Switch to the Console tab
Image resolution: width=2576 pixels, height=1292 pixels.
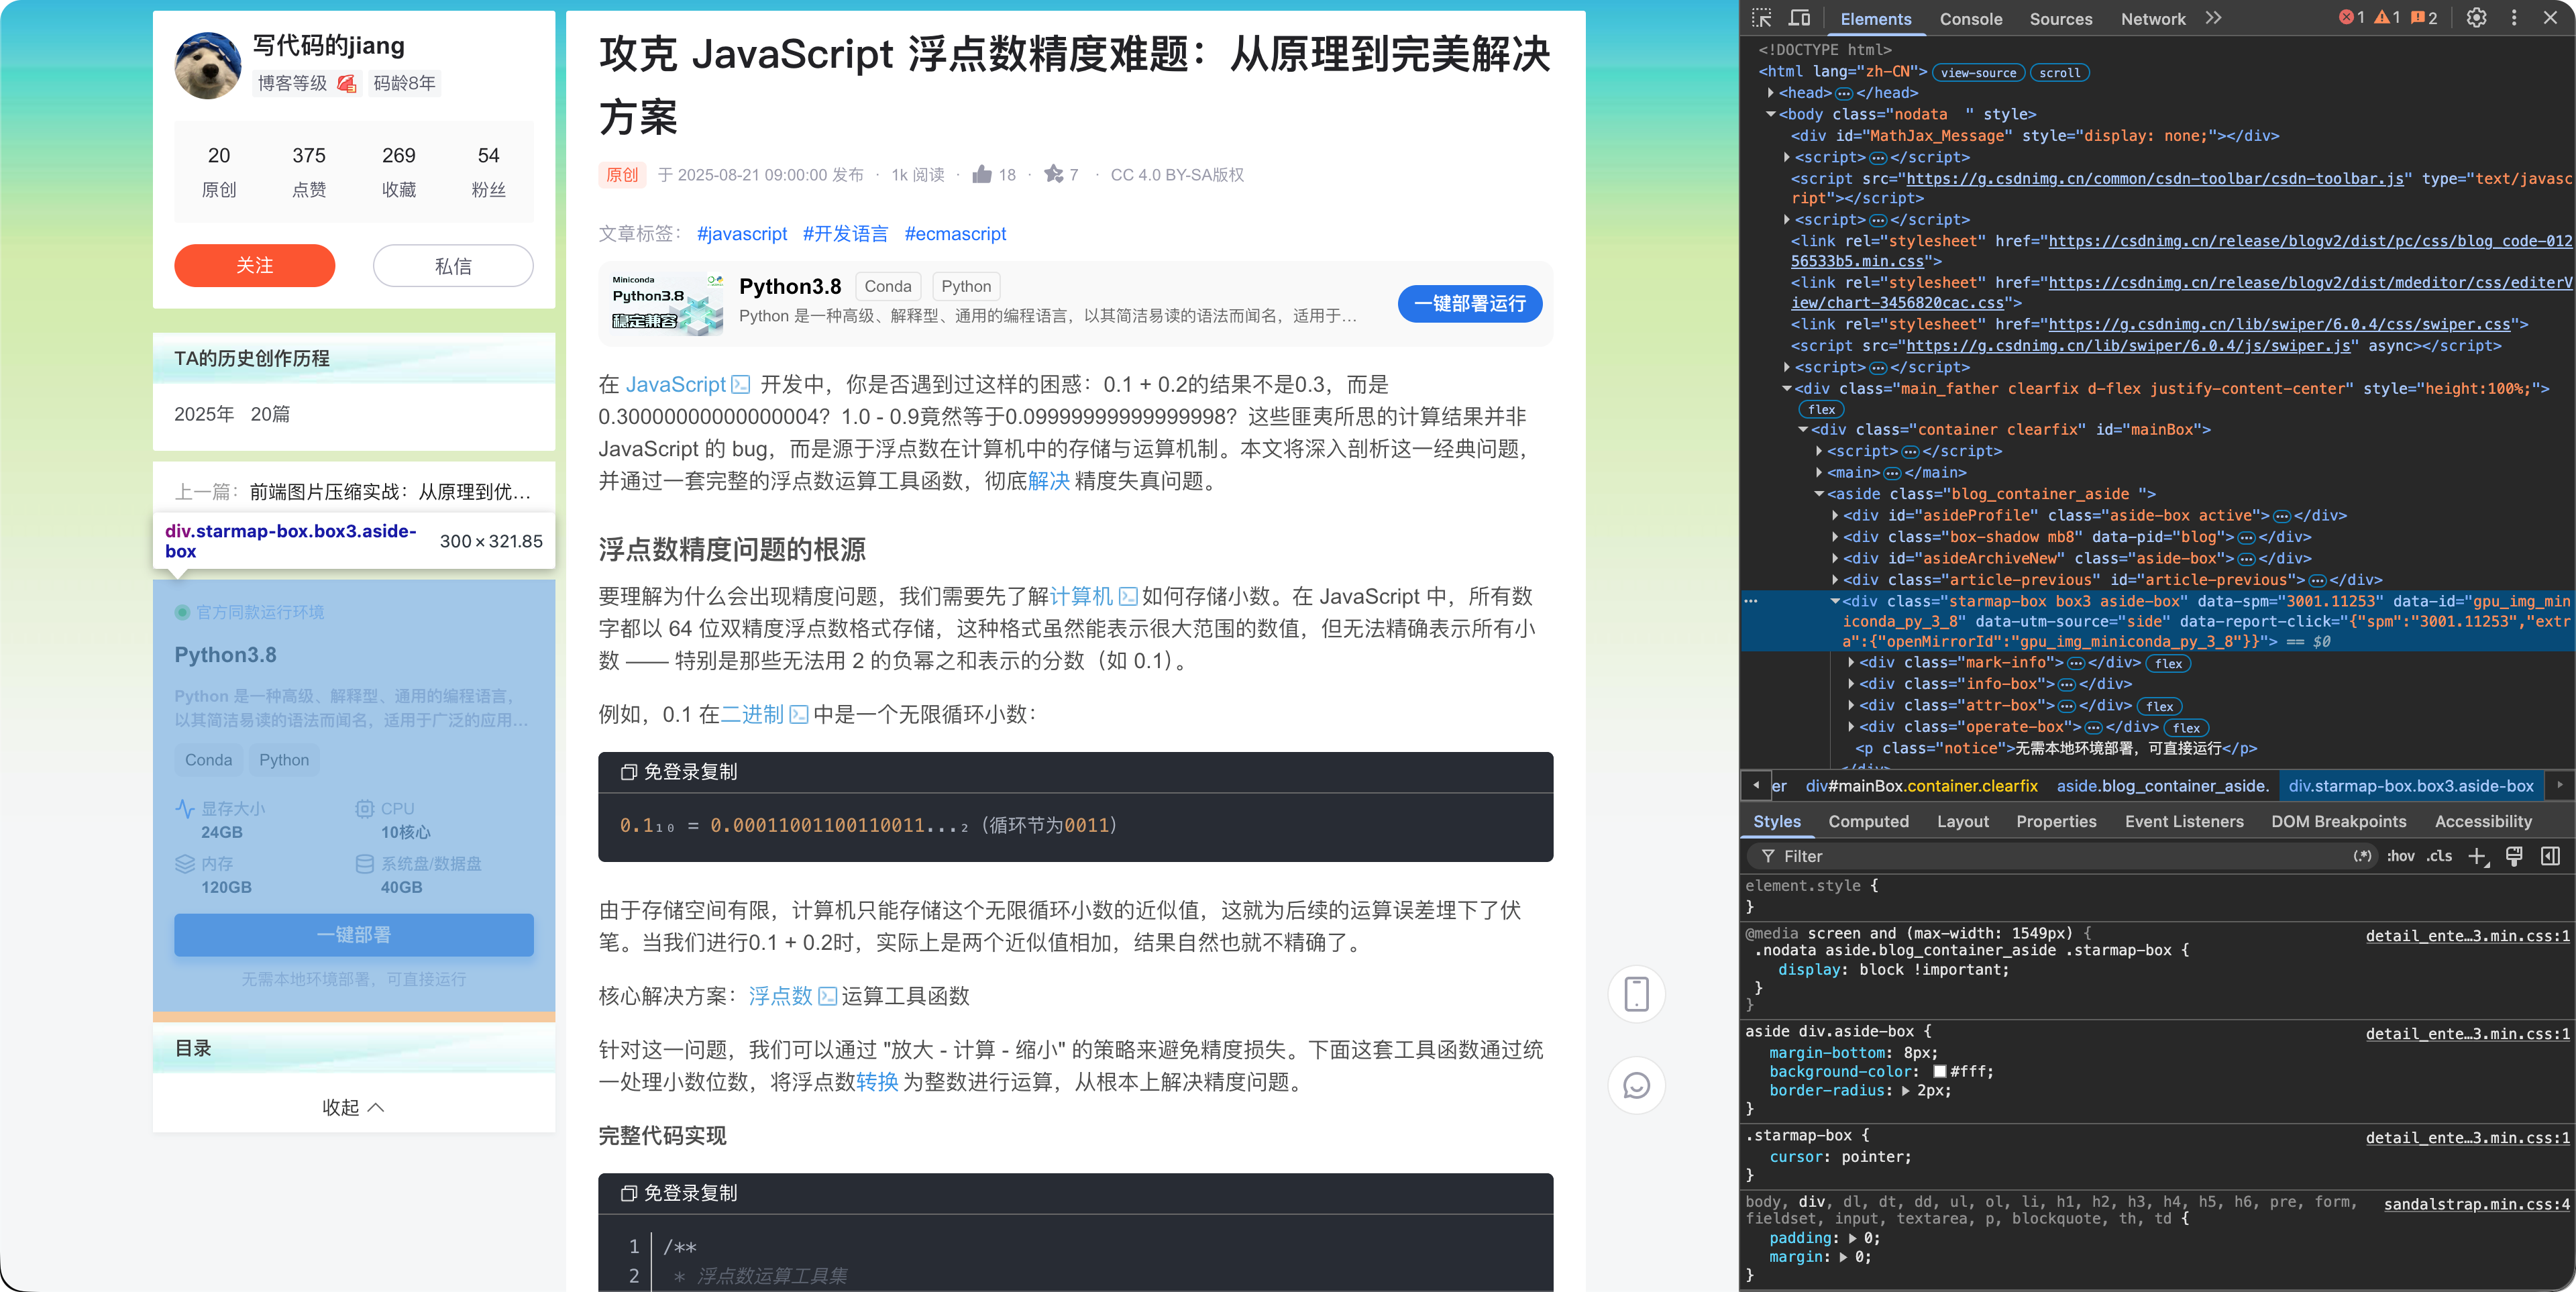(1971, 19)
